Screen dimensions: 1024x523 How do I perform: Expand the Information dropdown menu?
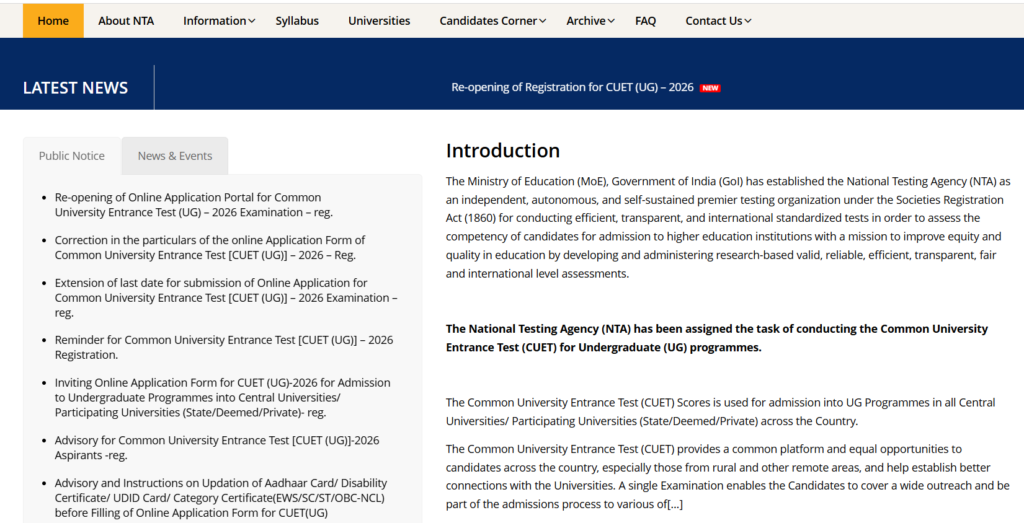(x=219, y=21)
